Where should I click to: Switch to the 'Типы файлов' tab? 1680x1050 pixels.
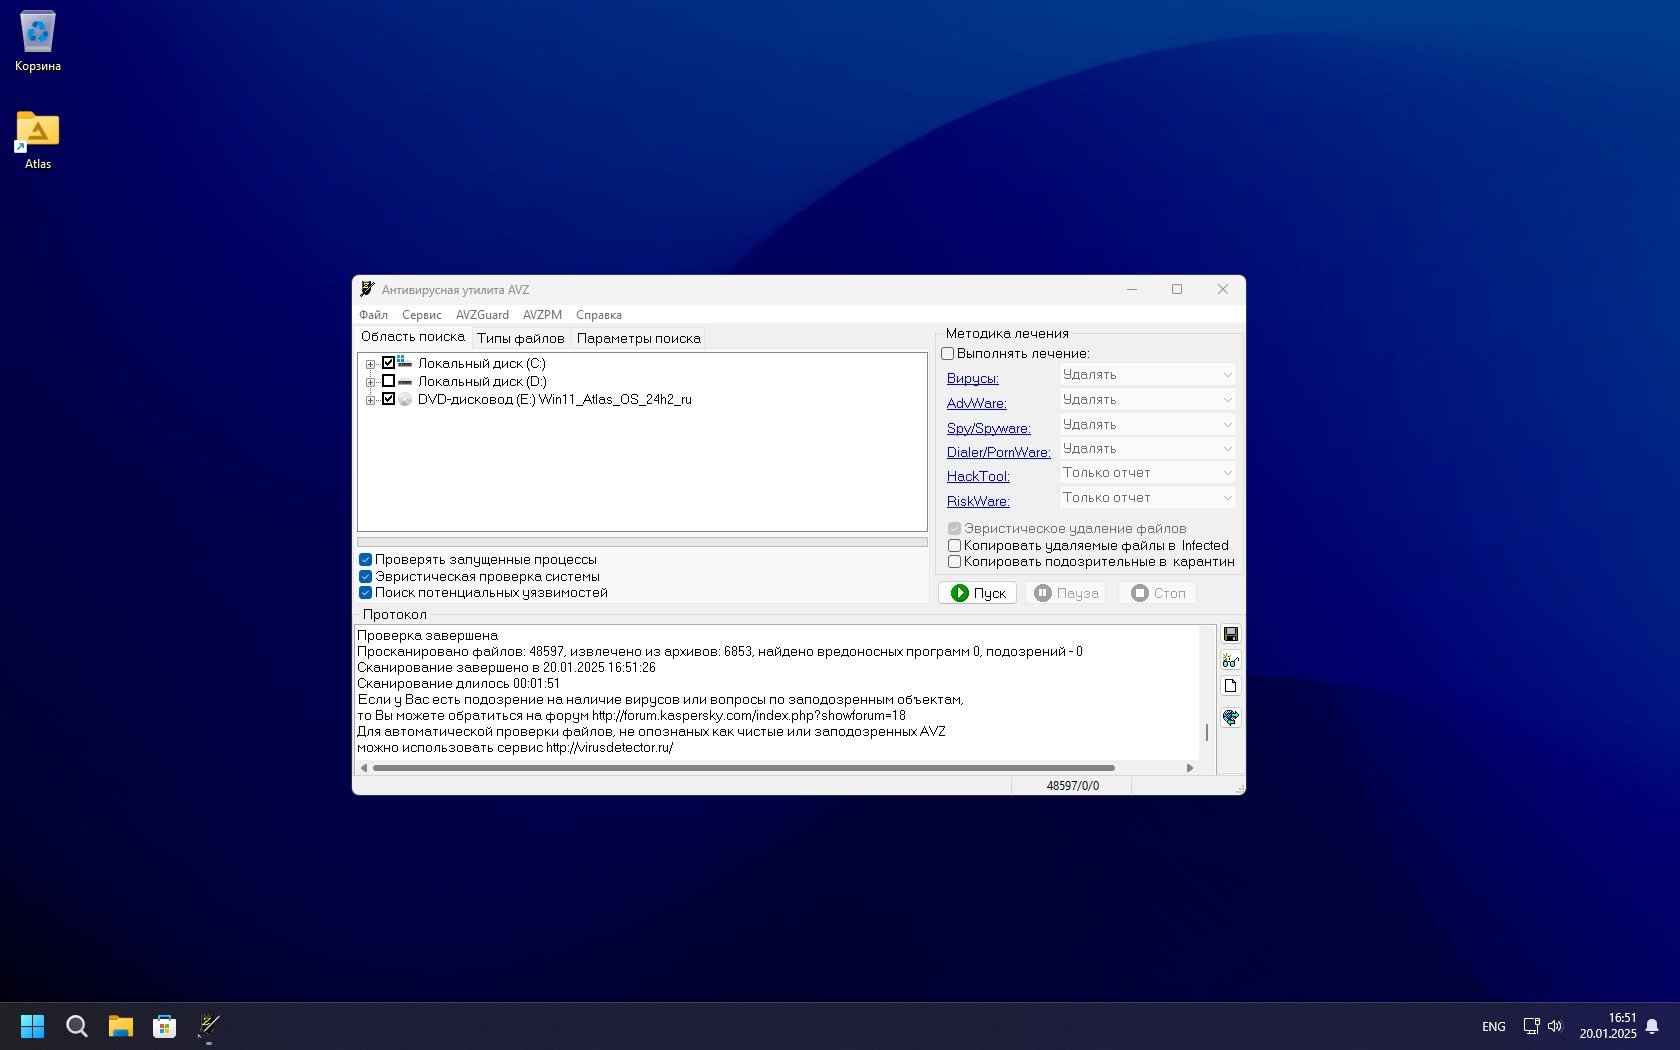point(520,339)
